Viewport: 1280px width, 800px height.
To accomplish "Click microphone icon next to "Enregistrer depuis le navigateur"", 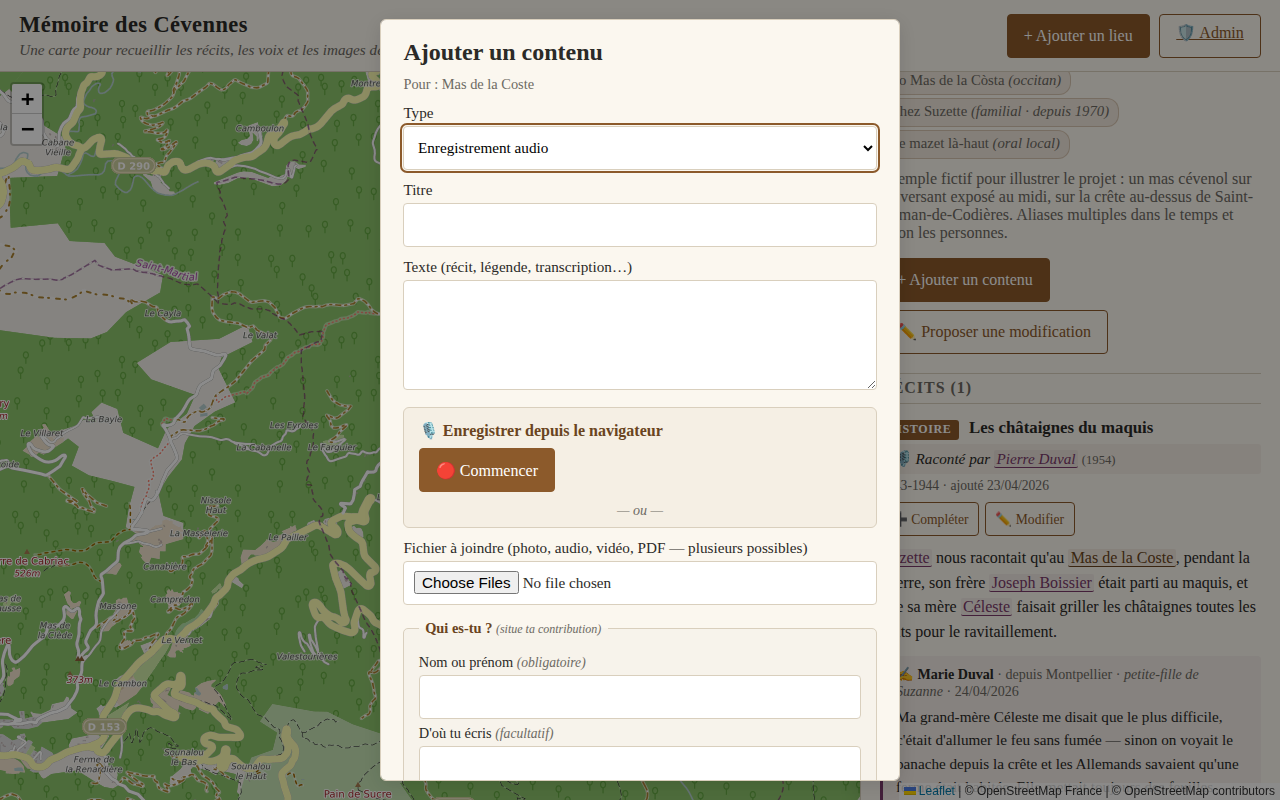I will click(x=428, y=430).
